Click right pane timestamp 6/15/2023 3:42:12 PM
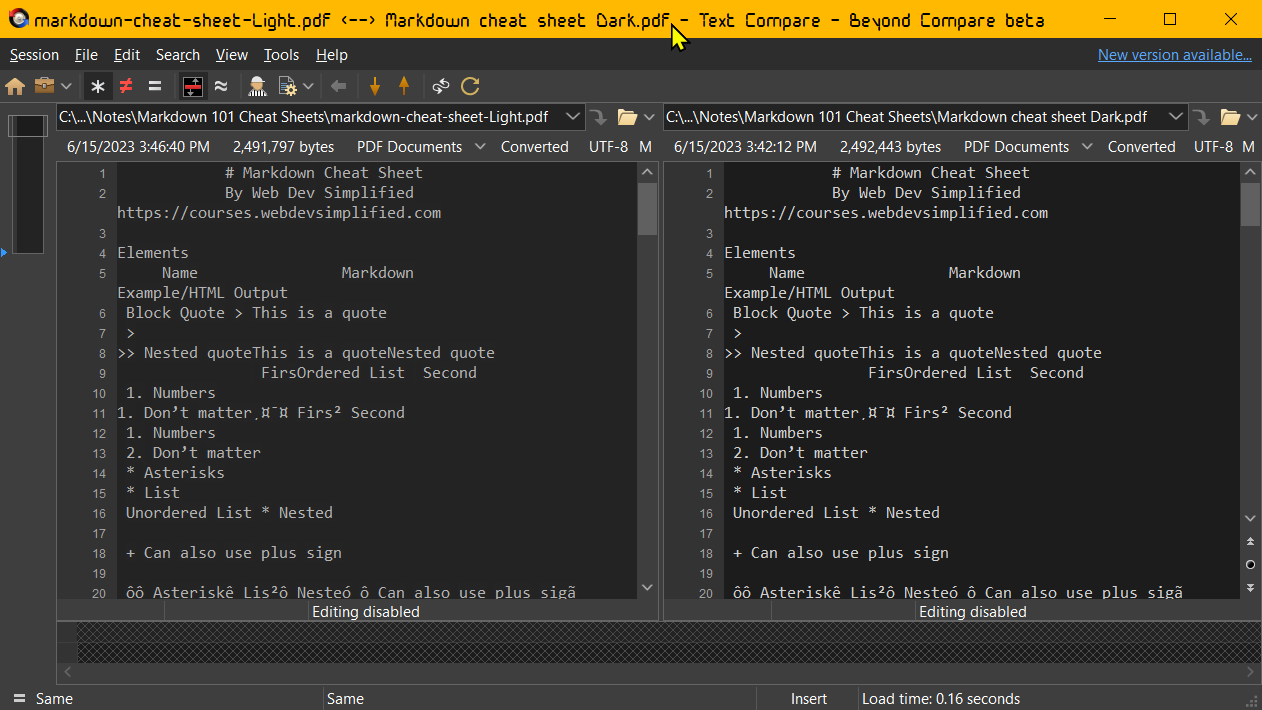The height and width of the screenshot is (710, 1262). point(745,147)
